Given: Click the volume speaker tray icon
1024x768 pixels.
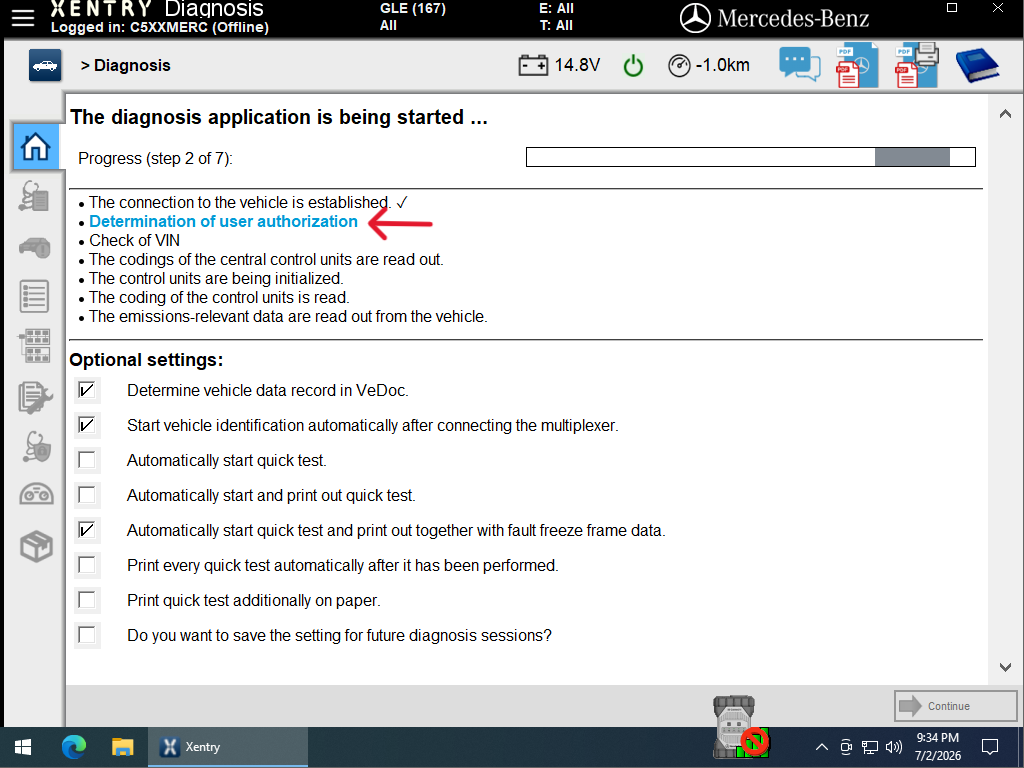Looking at the screenshot, I should pyautogui.click(x=893, y=746).
